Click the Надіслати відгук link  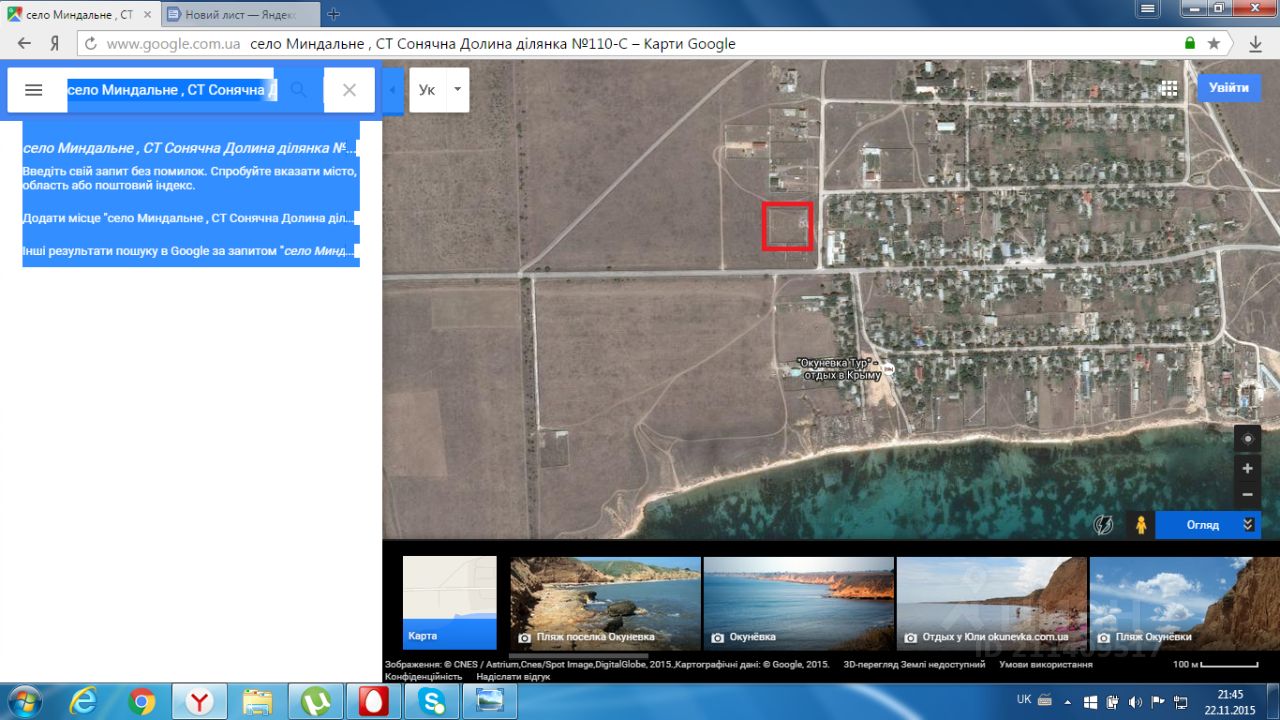pos(513,677)
